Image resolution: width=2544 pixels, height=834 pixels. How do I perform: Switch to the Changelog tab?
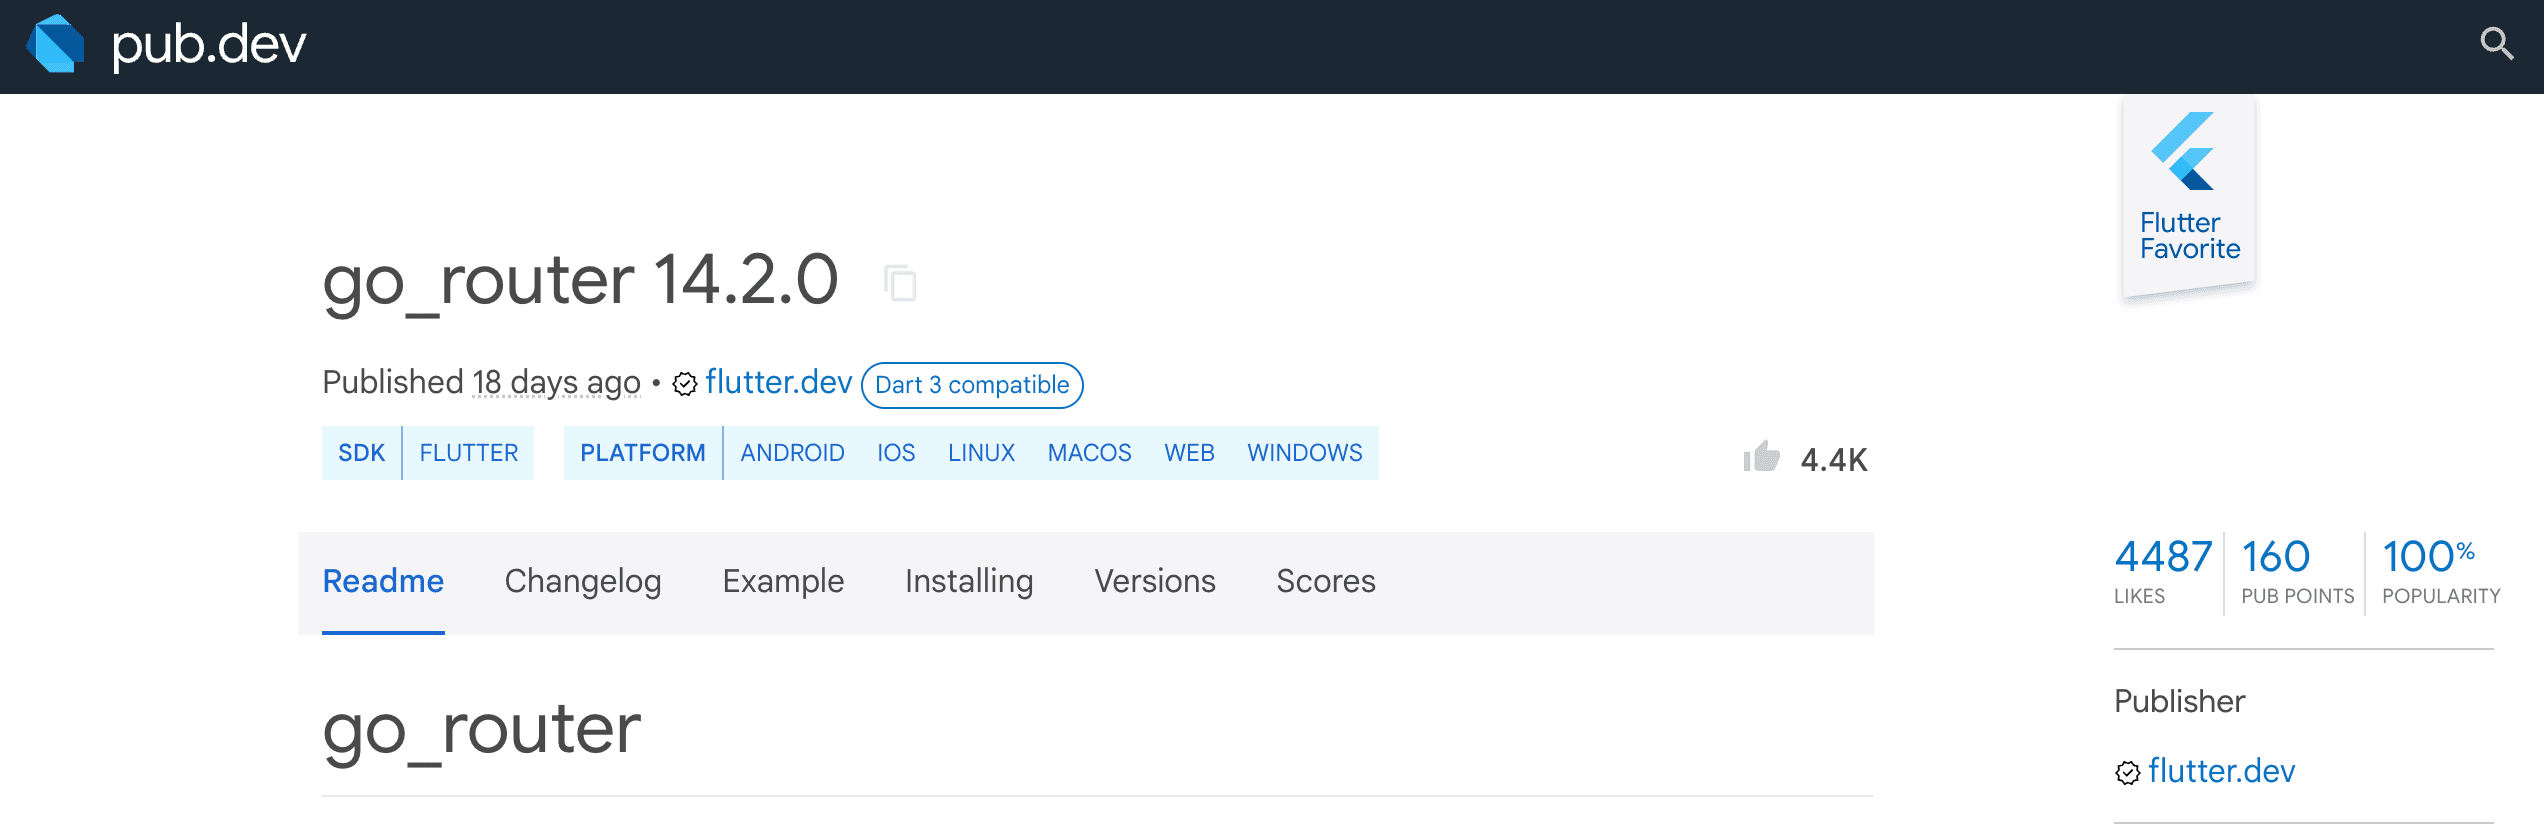583,581
